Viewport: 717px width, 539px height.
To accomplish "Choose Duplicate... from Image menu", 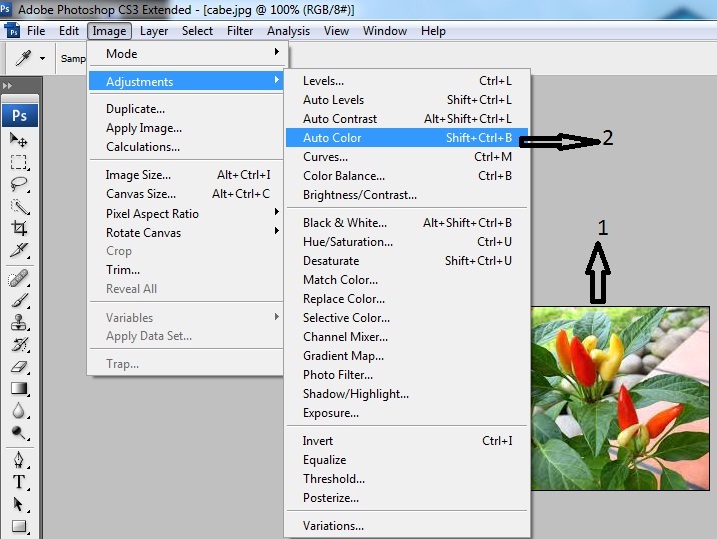I will [x=187, y=109].
